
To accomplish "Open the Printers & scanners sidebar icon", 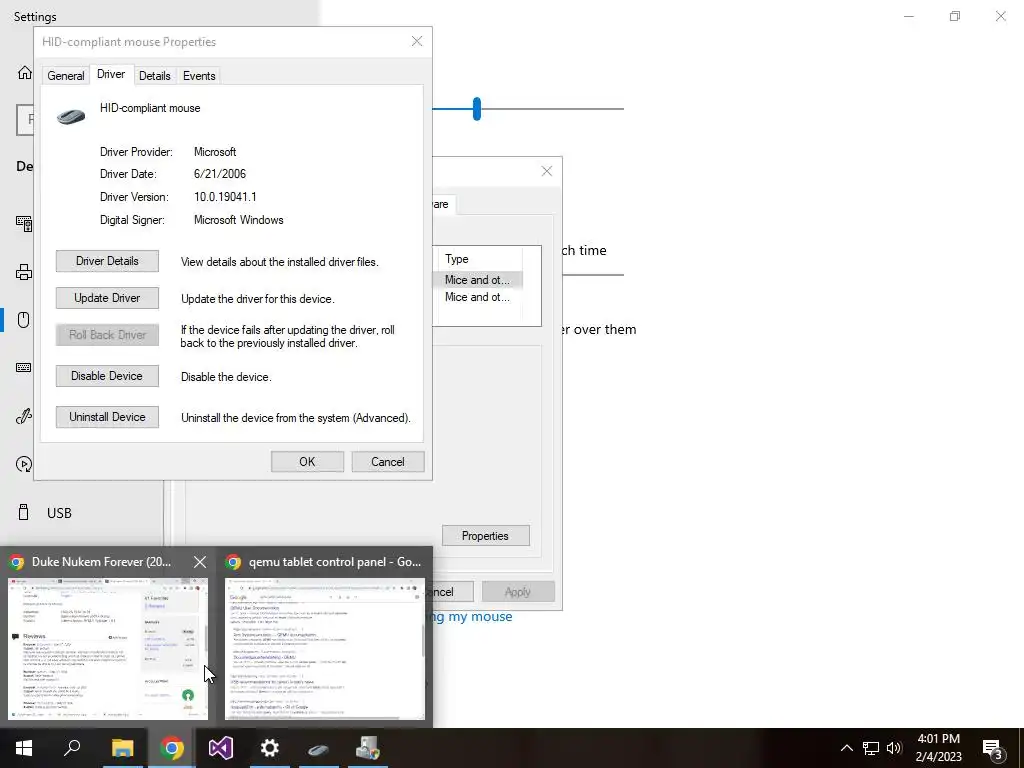I will (24, 272).
